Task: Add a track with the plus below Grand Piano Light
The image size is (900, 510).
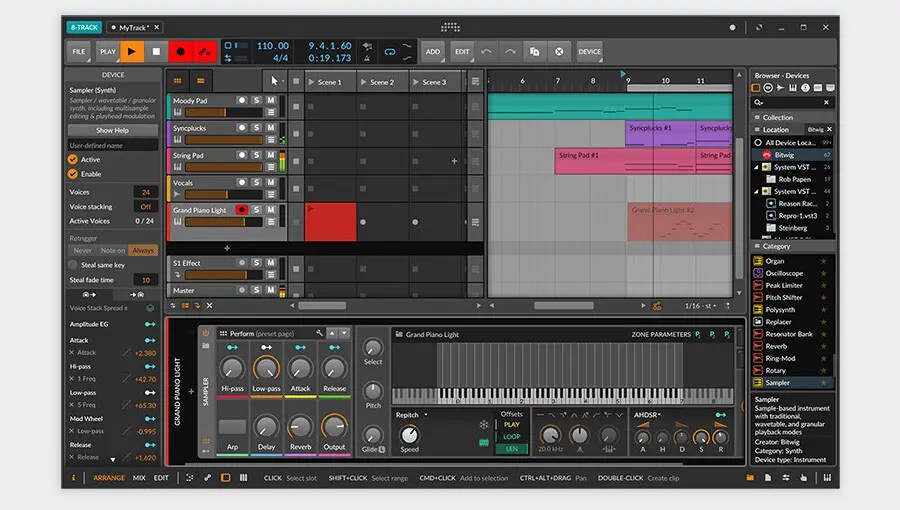Action: click(x=227, y=248)
